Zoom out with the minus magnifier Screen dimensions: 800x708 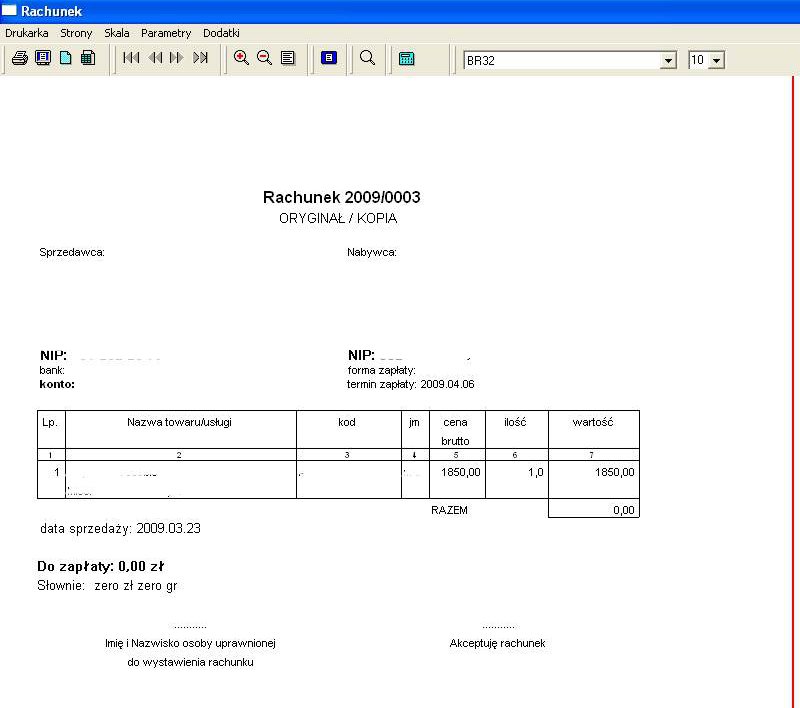tap(264, 58)
